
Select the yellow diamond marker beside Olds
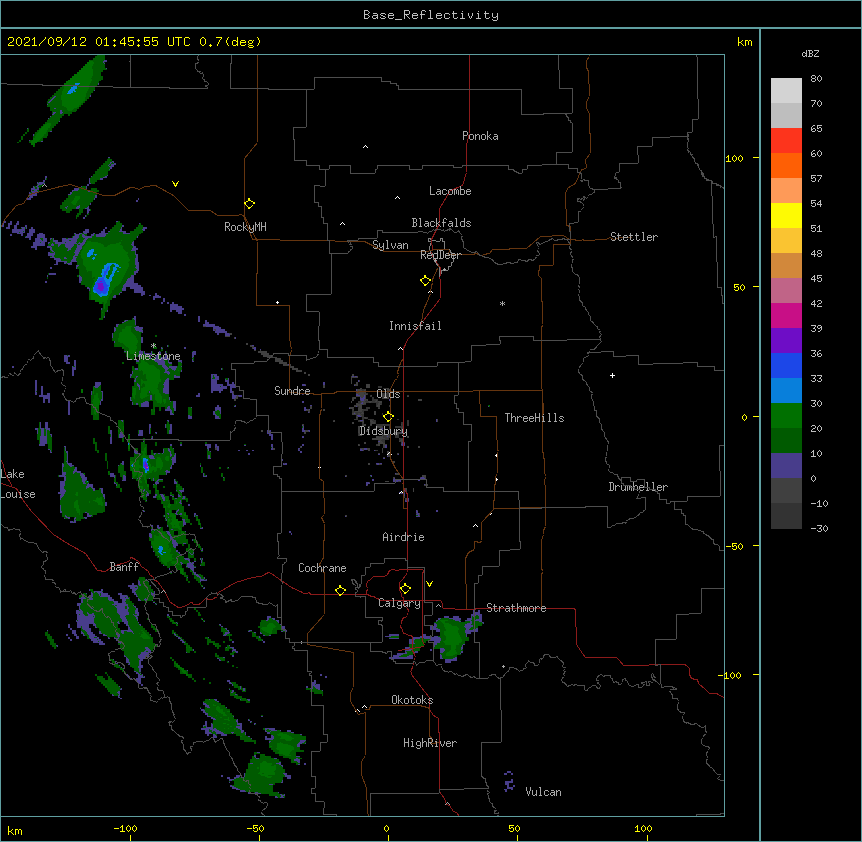[x=389, y=416]
